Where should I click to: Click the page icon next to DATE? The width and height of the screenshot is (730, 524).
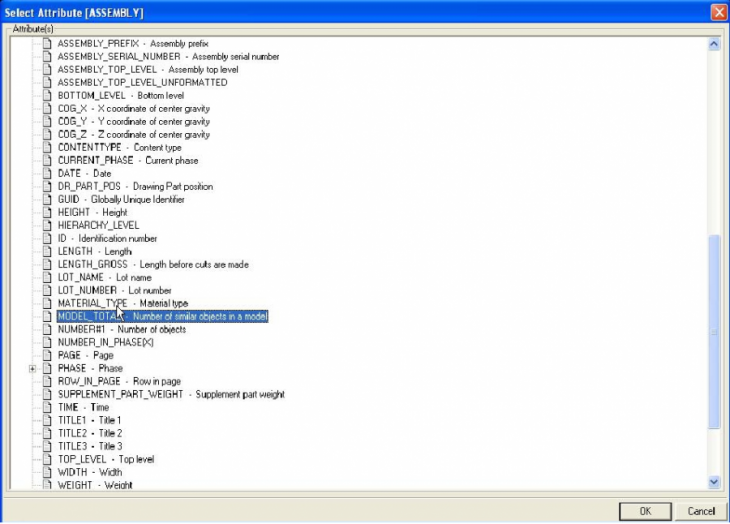pos(47,174)
